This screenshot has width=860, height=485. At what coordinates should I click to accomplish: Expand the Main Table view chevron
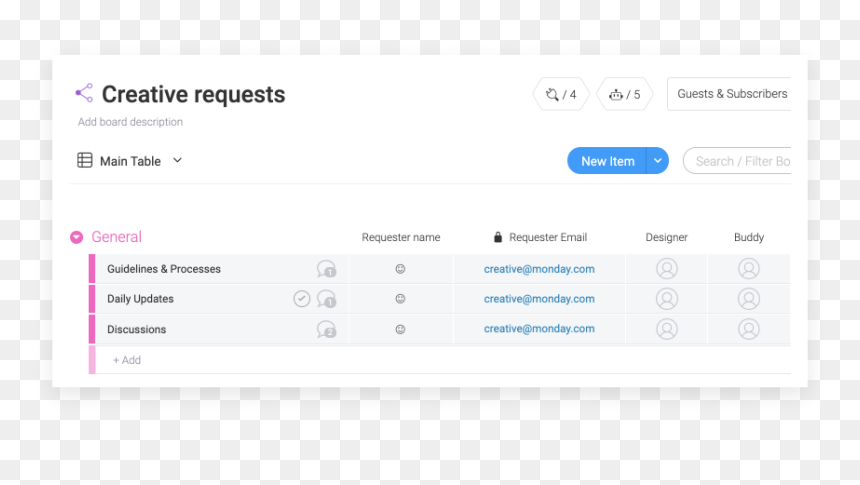177,160
